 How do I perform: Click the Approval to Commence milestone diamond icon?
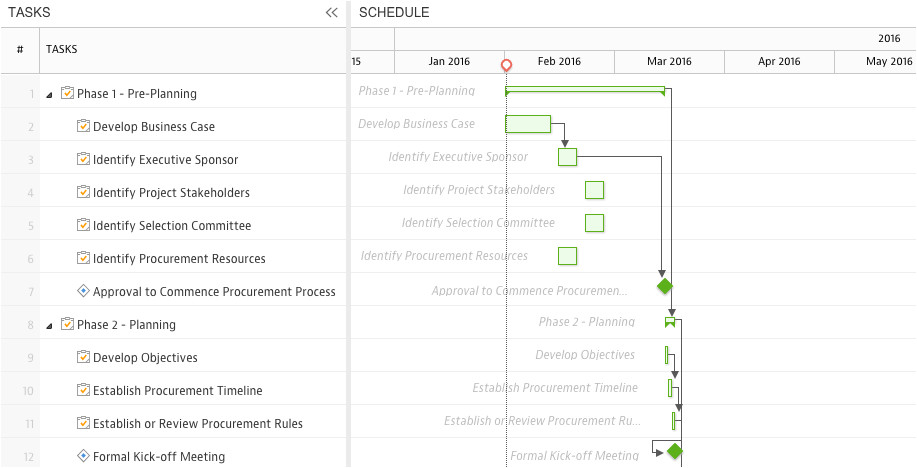(x=84, y=291)
